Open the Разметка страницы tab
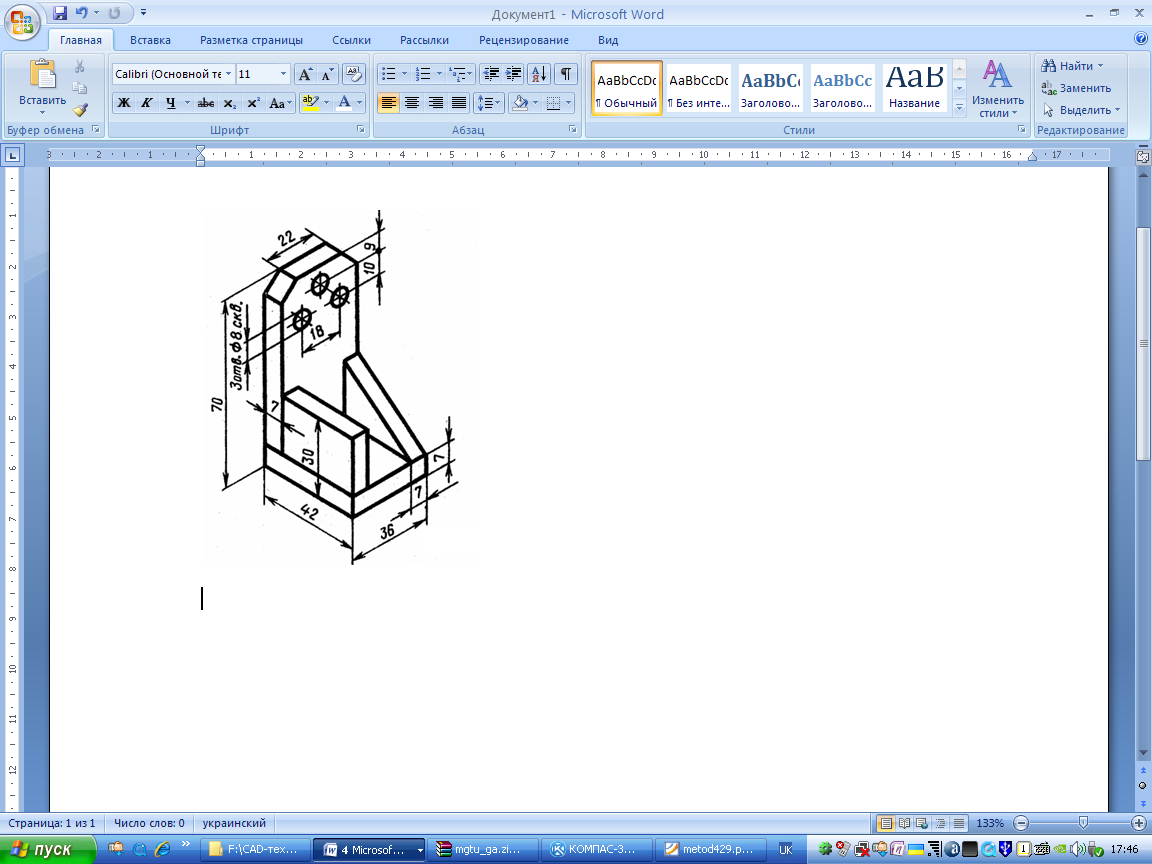 pos(251,40)
